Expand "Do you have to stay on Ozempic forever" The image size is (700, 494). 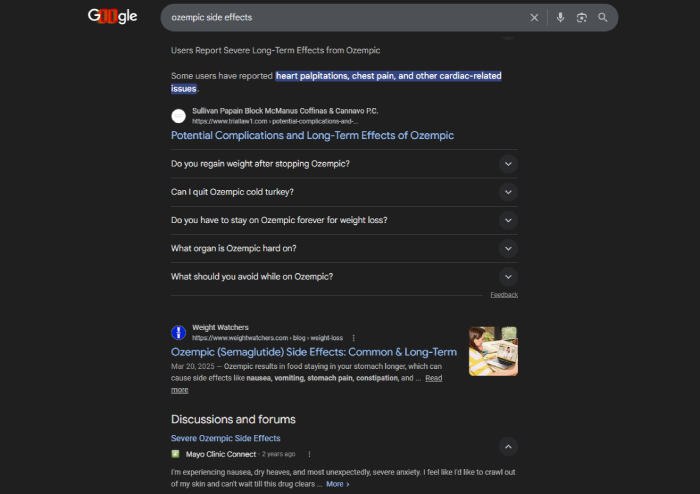click(x=508, y=220)
